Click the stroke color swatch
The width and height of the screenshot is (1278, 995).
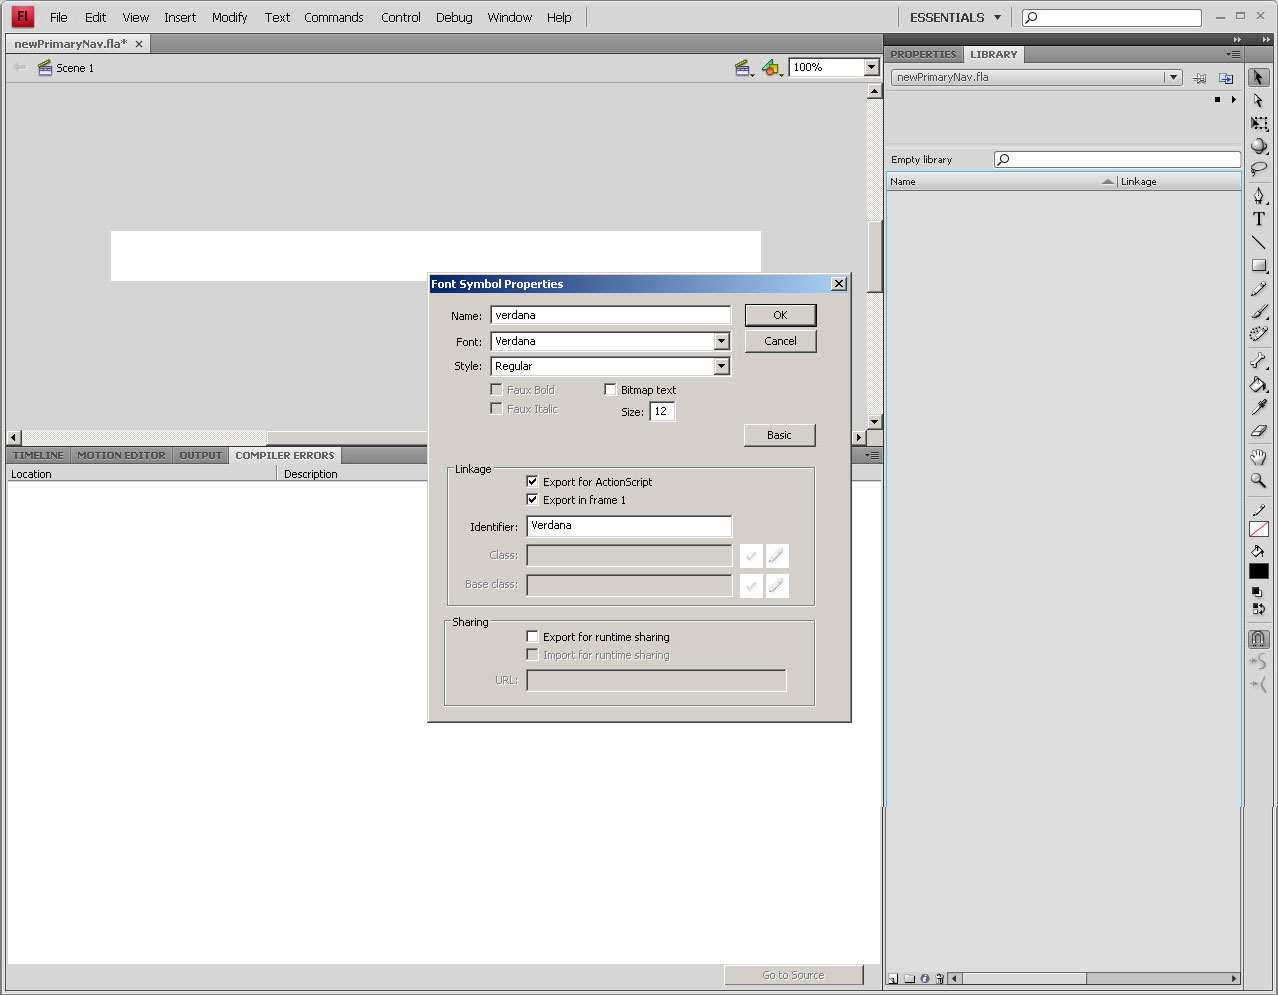pos(1258,529)
